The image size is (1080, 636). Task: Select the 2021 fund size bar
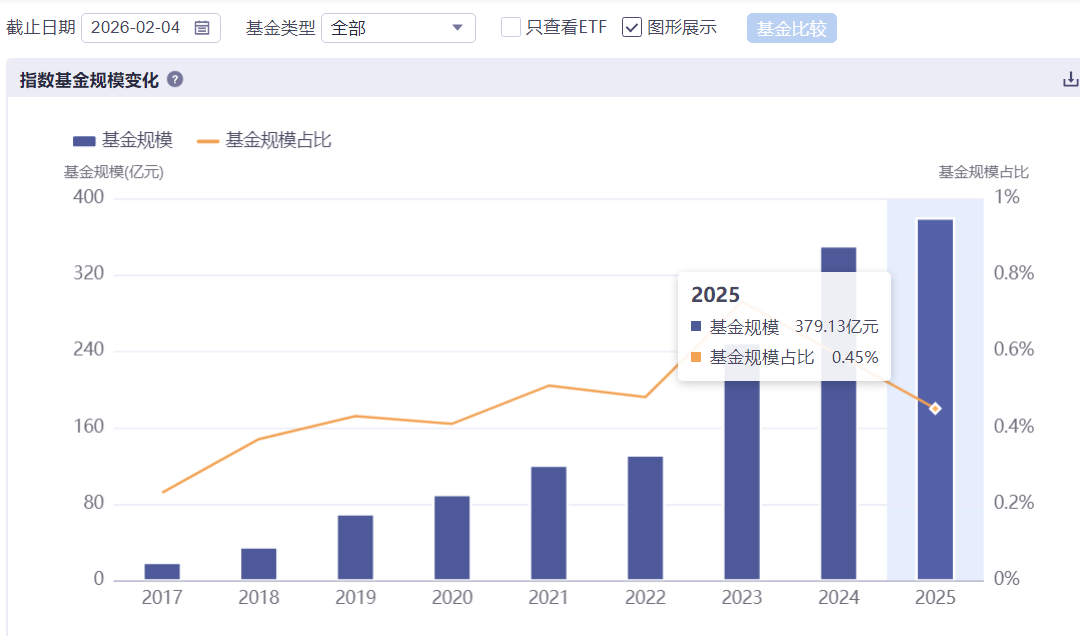tap(549, 523)
